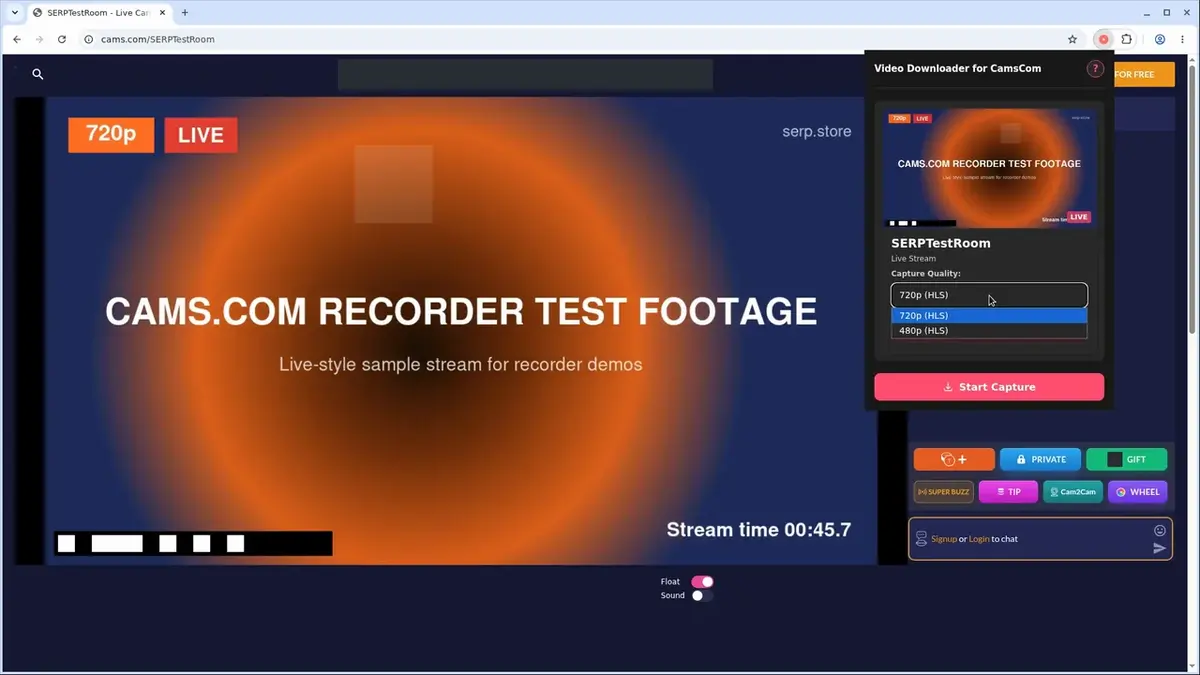The width and height of the screenshot is (1200, 675).
Task: Select the 720p (HLS) option
Action: (x=989, y=315)
